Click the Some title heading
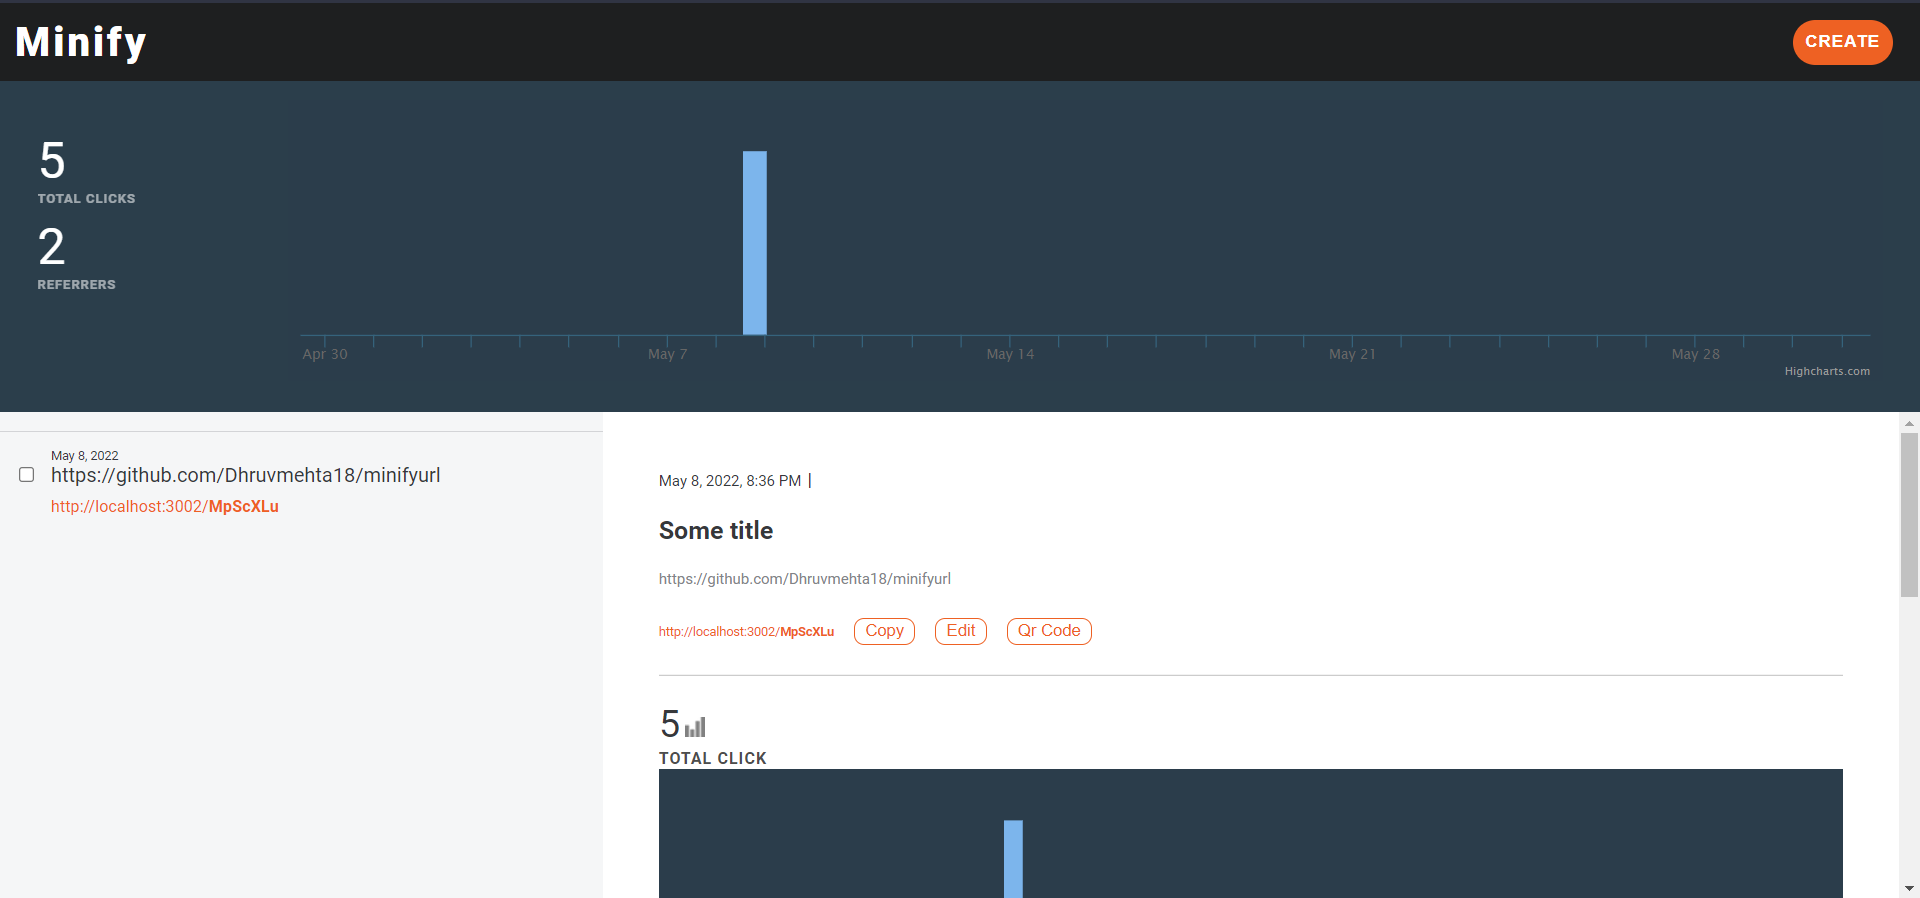Image resolution: width=1920 pixels, height=898 pixels. click(x=716, y=531)
